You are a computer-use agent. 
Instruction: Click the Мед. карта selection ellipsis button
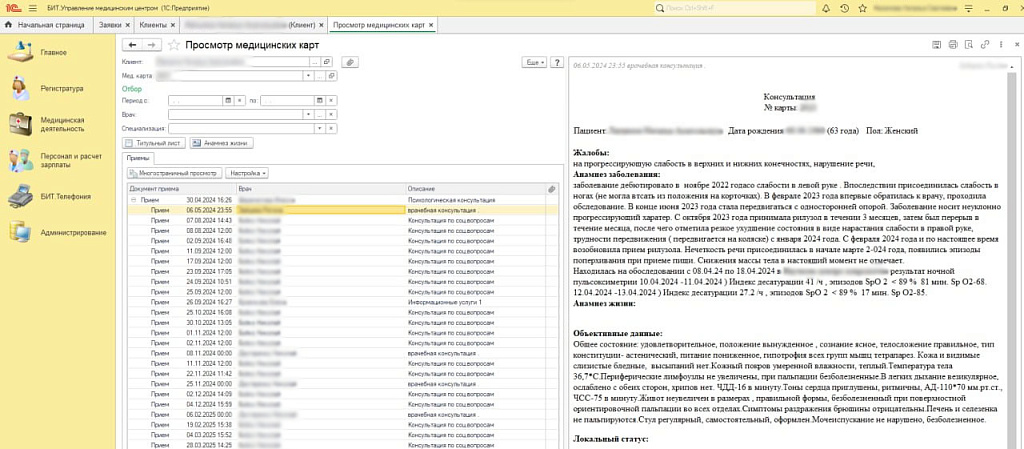click(320, 76)
